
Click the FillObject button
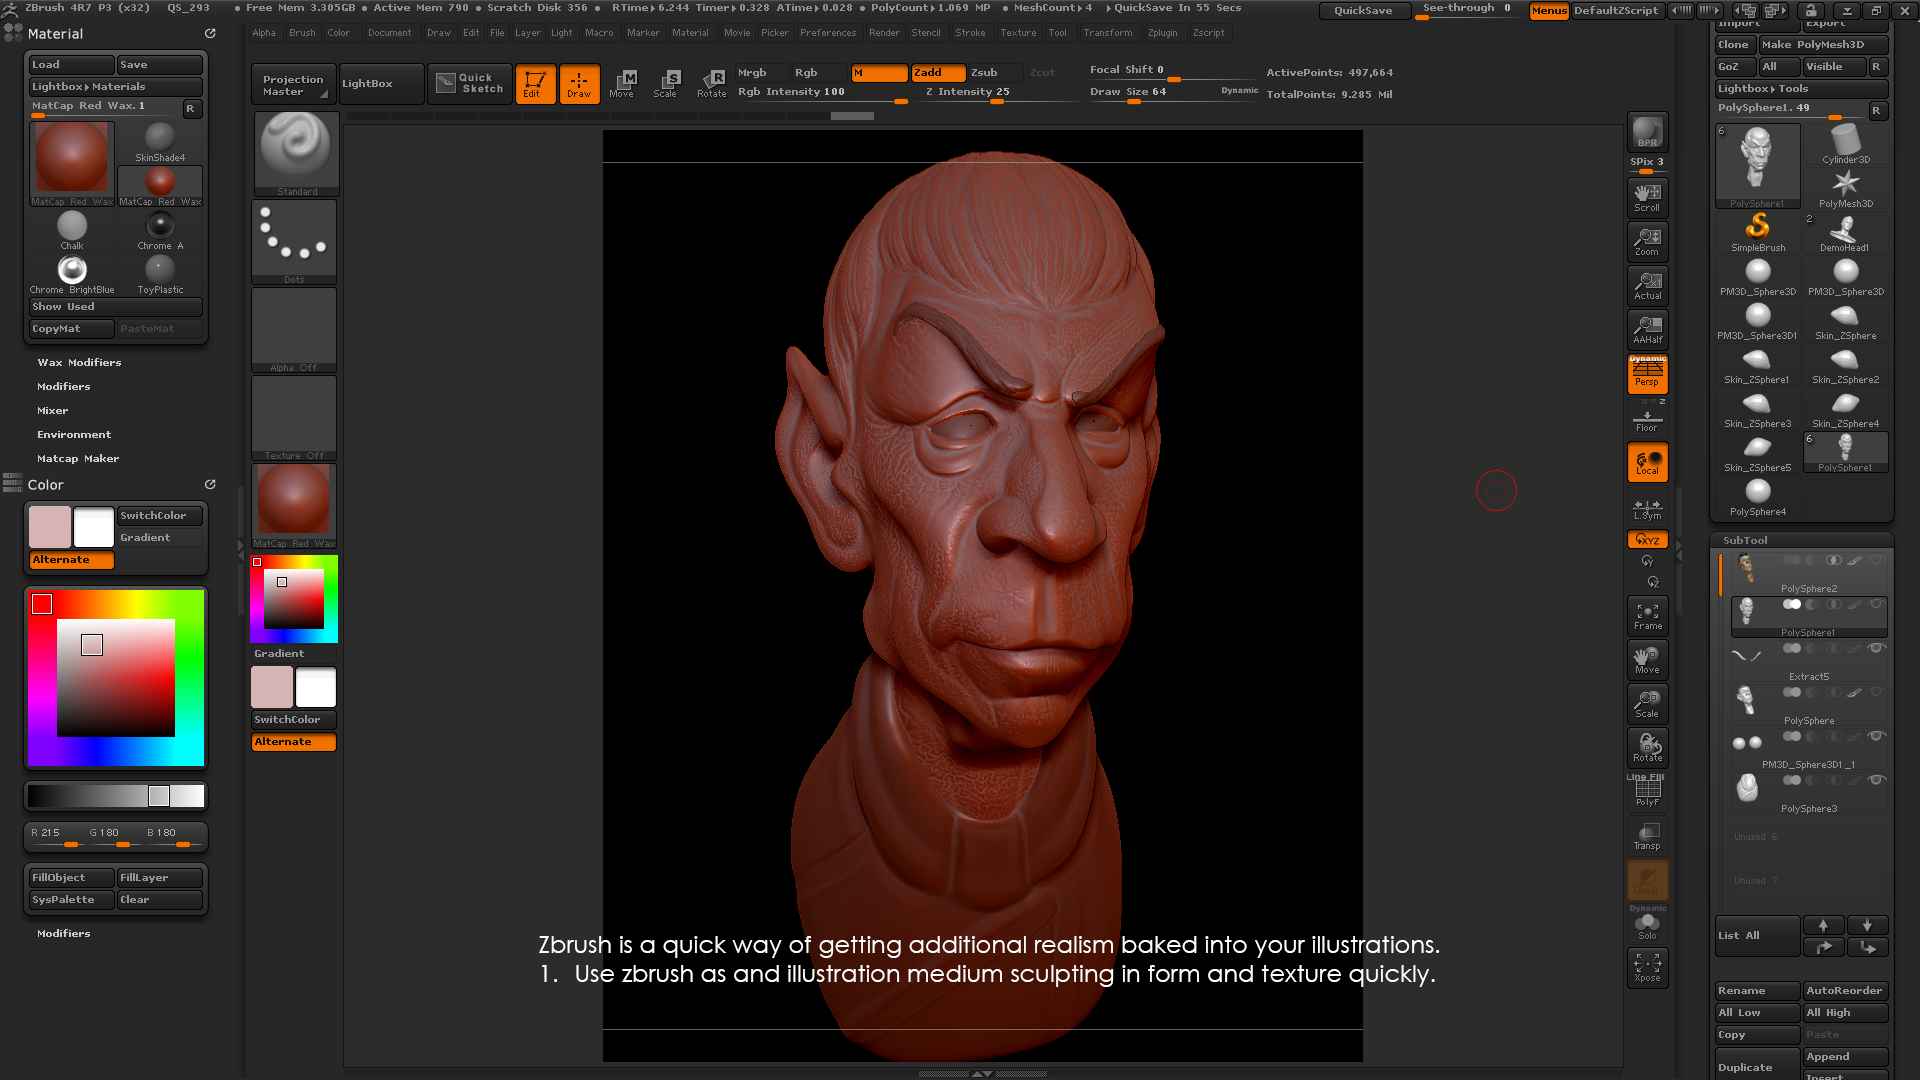coord(70,877)
